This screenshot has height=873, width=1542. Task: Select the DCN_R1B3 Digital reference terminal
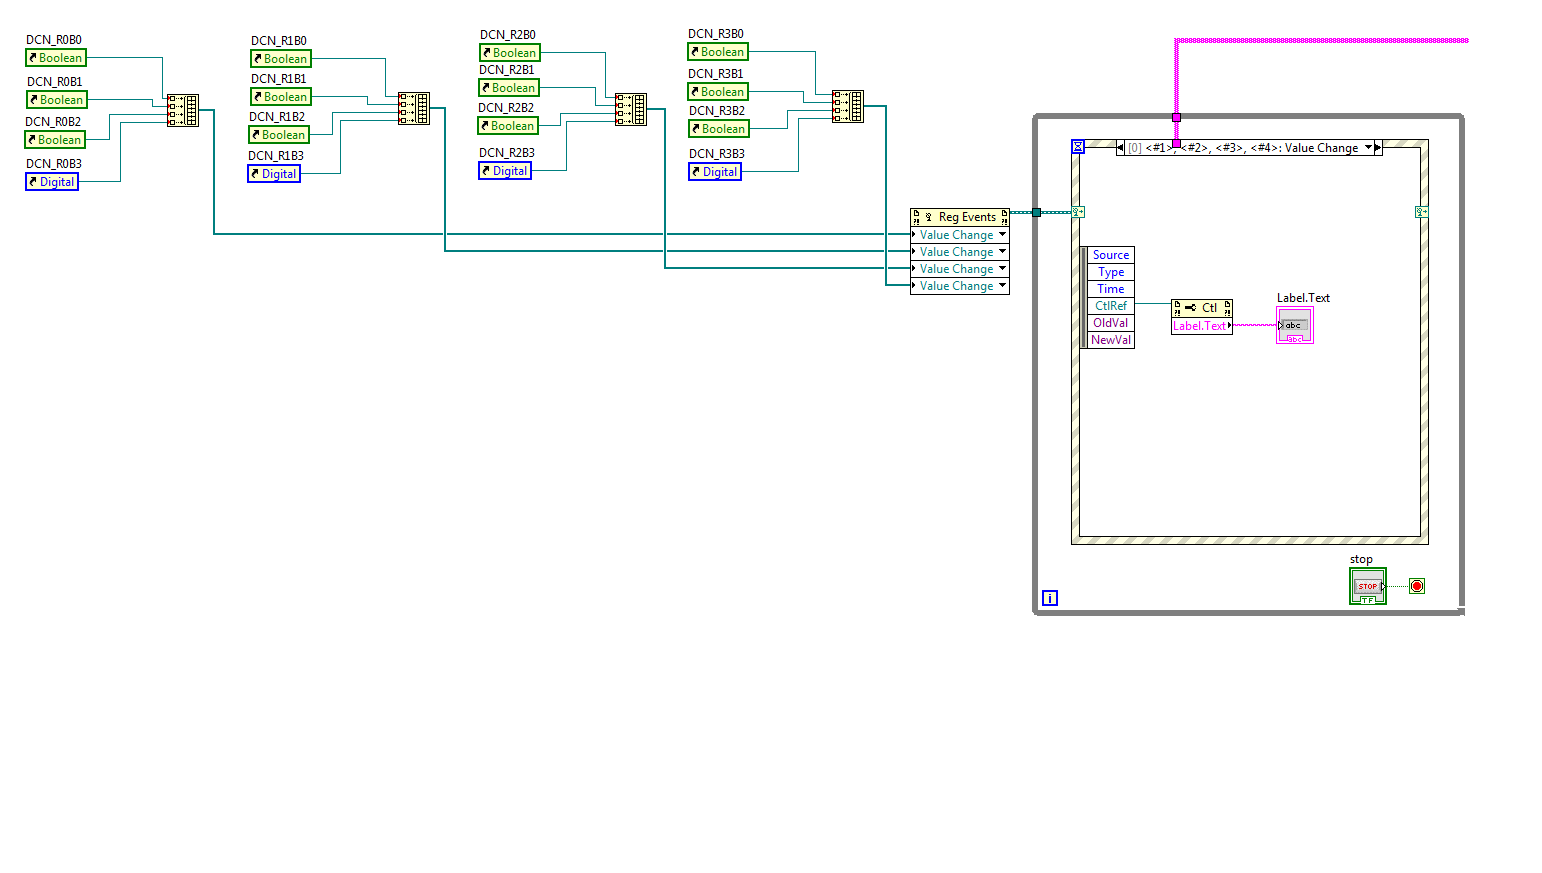[274, 174]
